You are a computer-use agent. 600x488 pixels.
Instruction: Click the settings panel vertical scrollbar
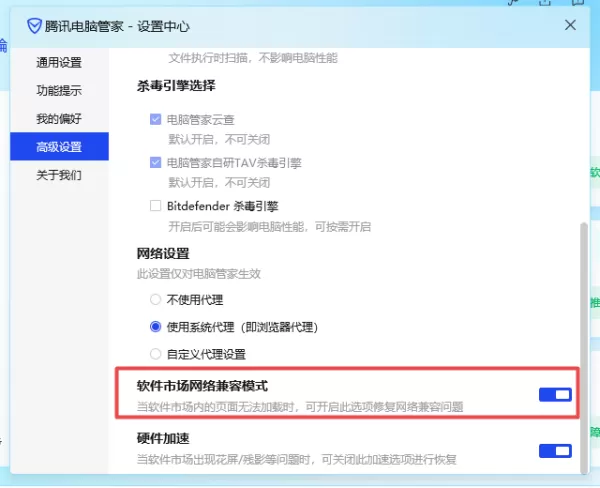tap(584, 348)
